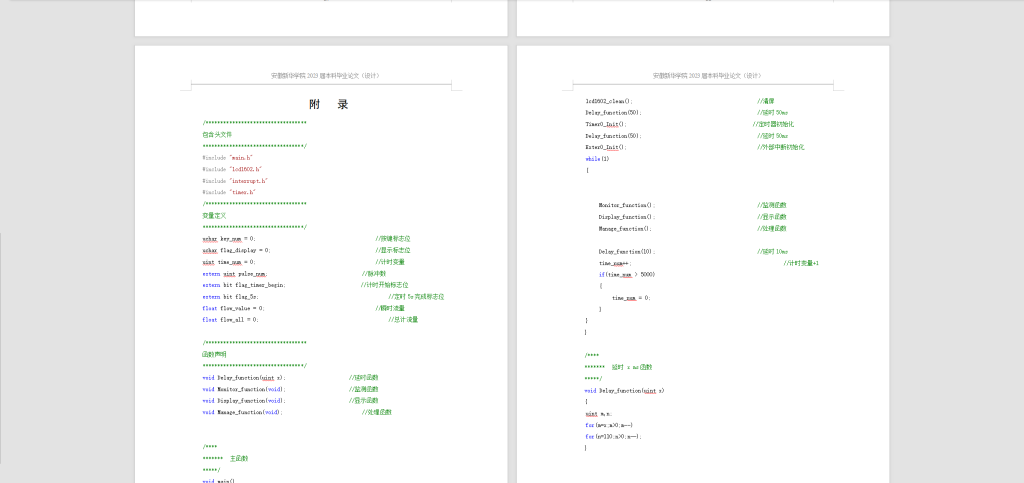Click the Timer0_Init() call
This screenshot has height=483, width=1024.
click(x=606, y=124)
